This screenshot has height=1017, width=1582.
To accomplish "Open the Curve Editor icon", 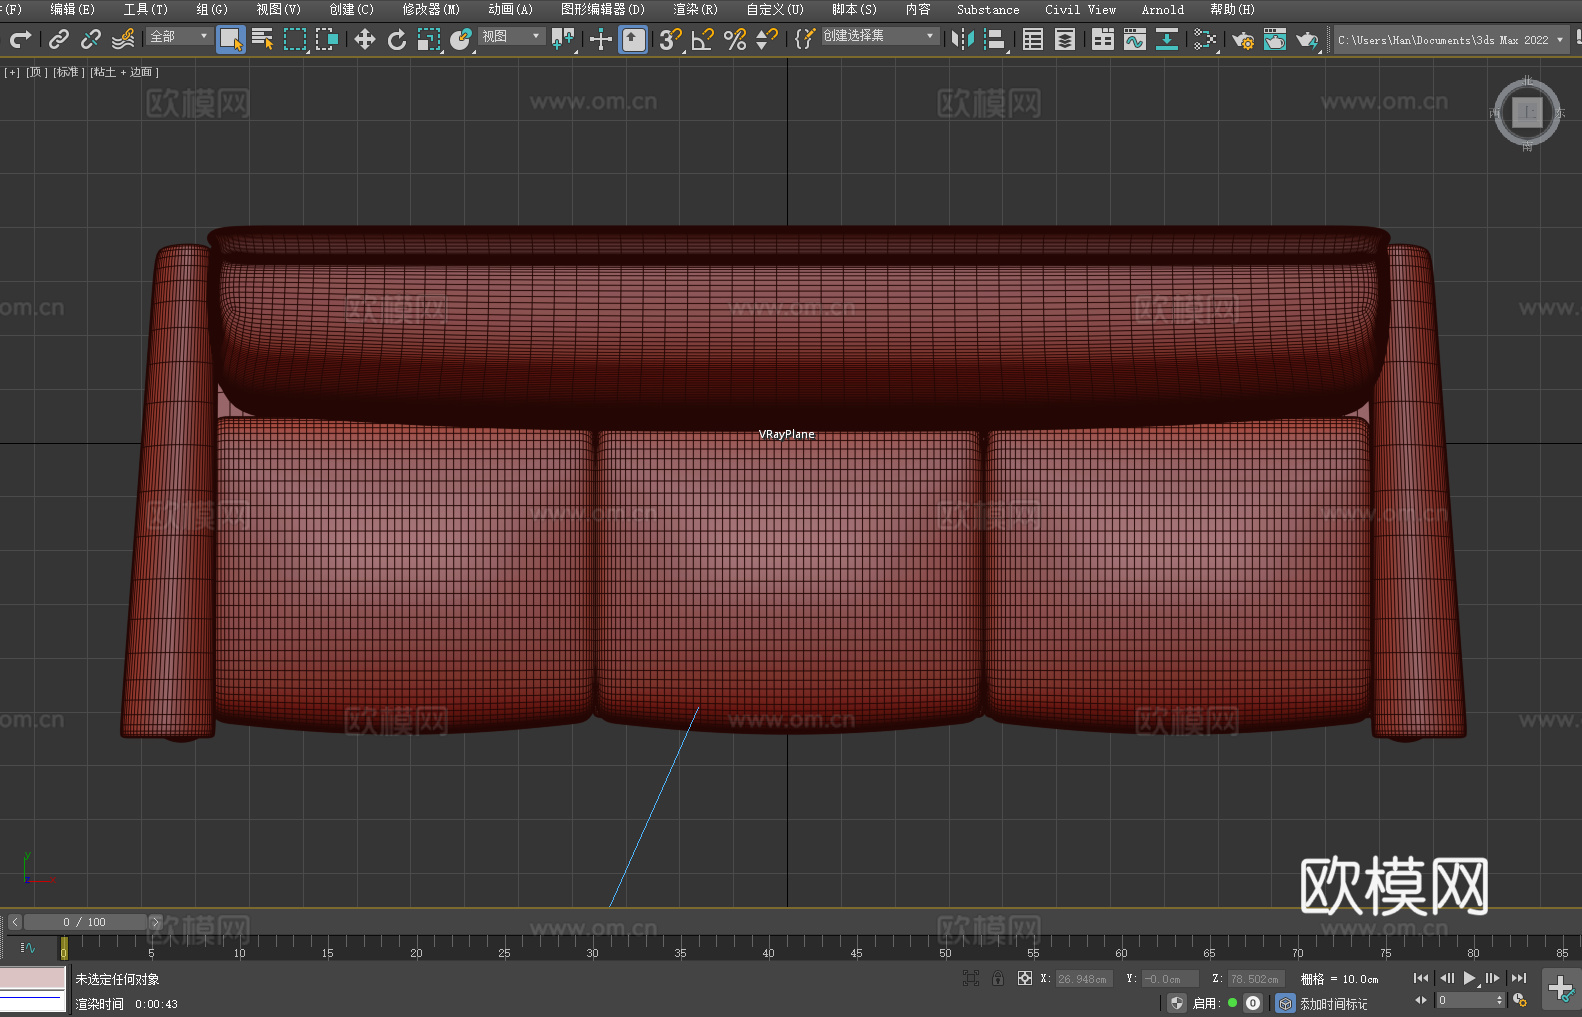I will pyautogui.click(x=1135, y=40).
